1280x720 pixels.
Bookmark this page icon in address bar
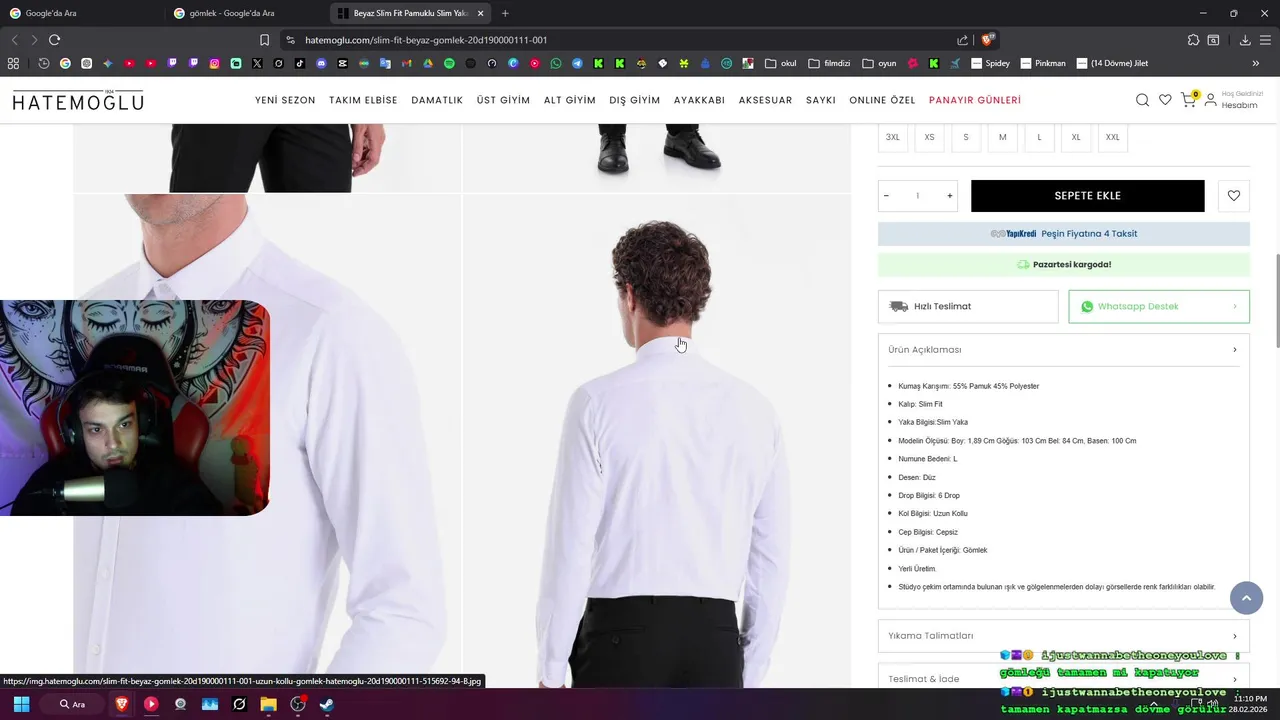click(x=264, y=40)
